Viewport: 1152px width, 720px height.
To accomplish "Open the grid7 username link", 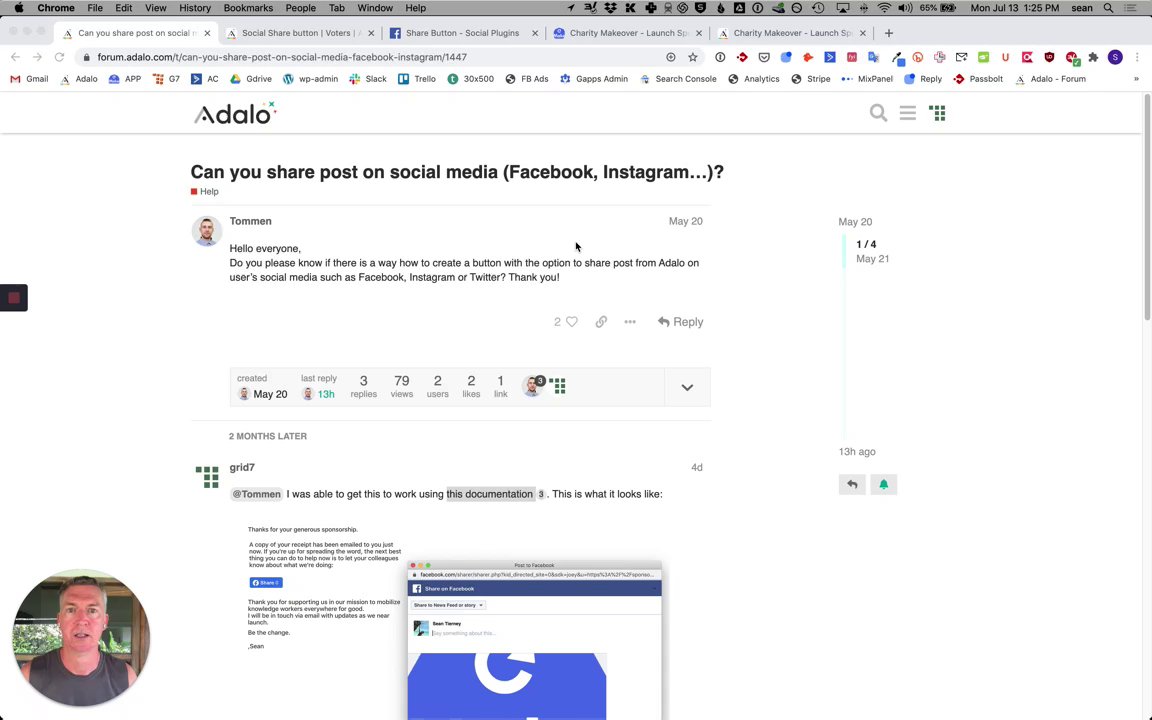I will tap(242, 467).
